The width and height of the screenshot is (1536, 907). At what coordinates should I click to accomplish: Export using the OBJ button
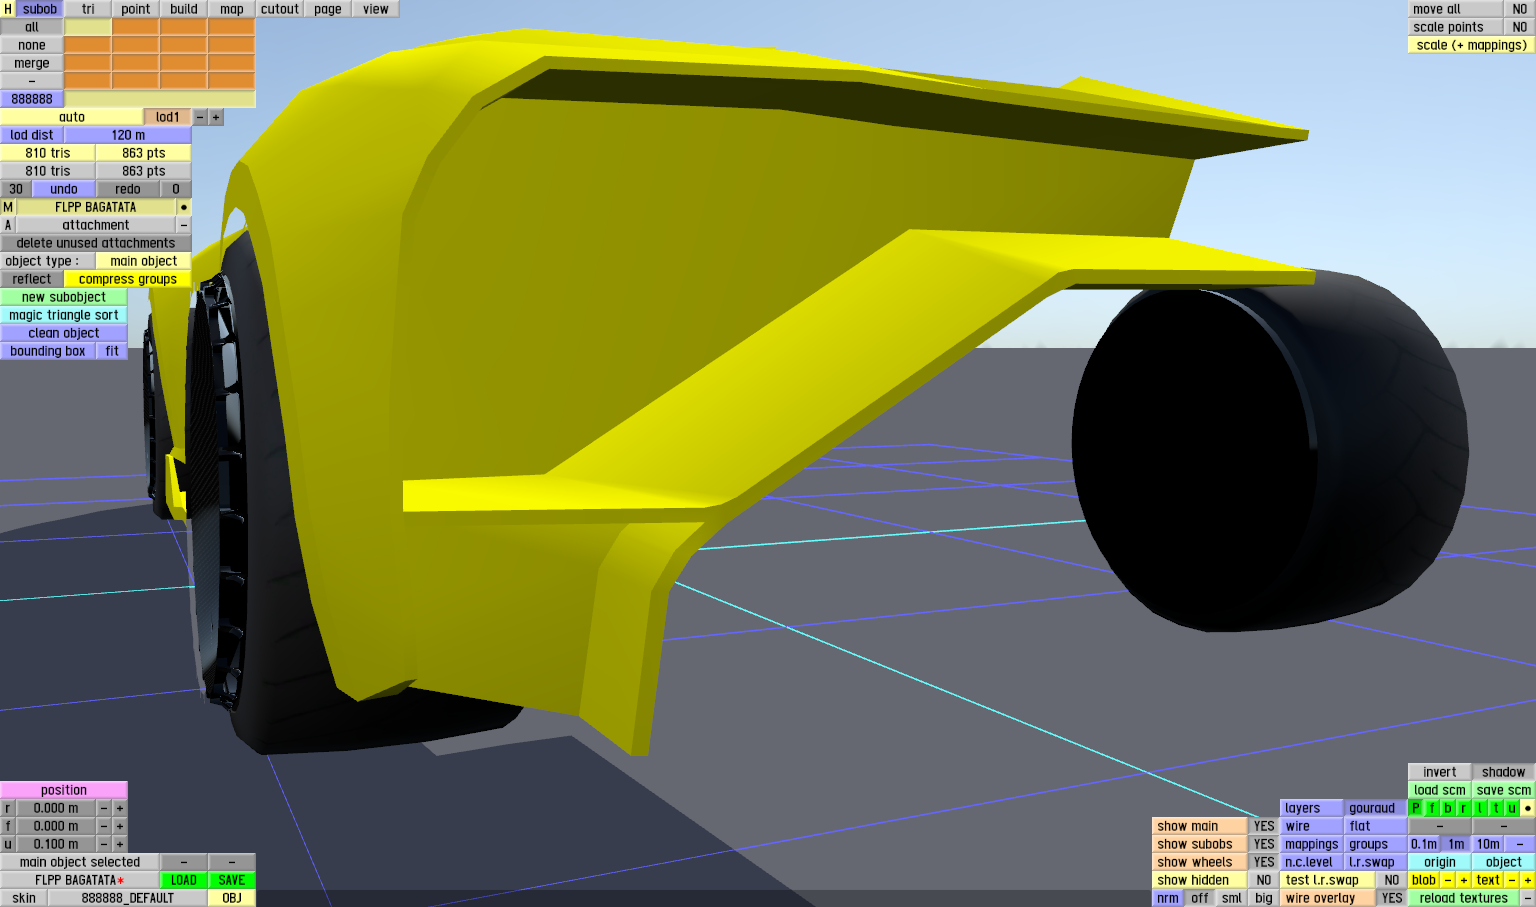pyautogui.click(x=232, y=898)
